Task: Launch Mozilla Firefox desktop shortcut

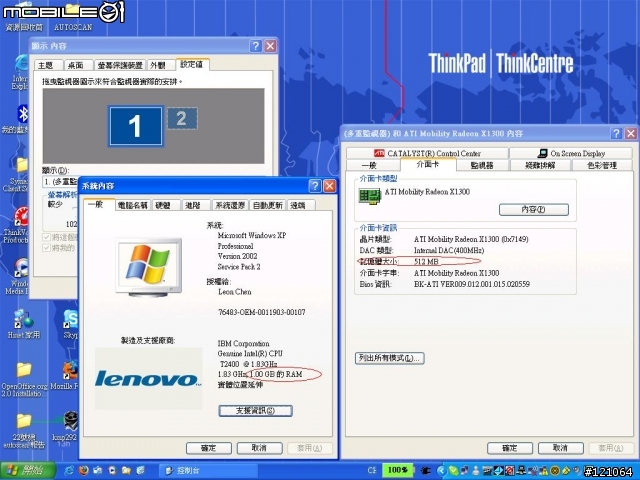Action: pyautogui.click(x=71, y=370)
